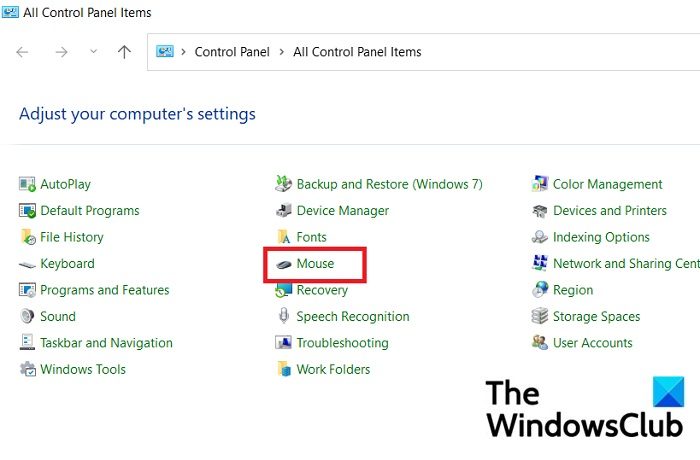
Task: Click Control Panel icon in address bar
Action: [164, 52]
